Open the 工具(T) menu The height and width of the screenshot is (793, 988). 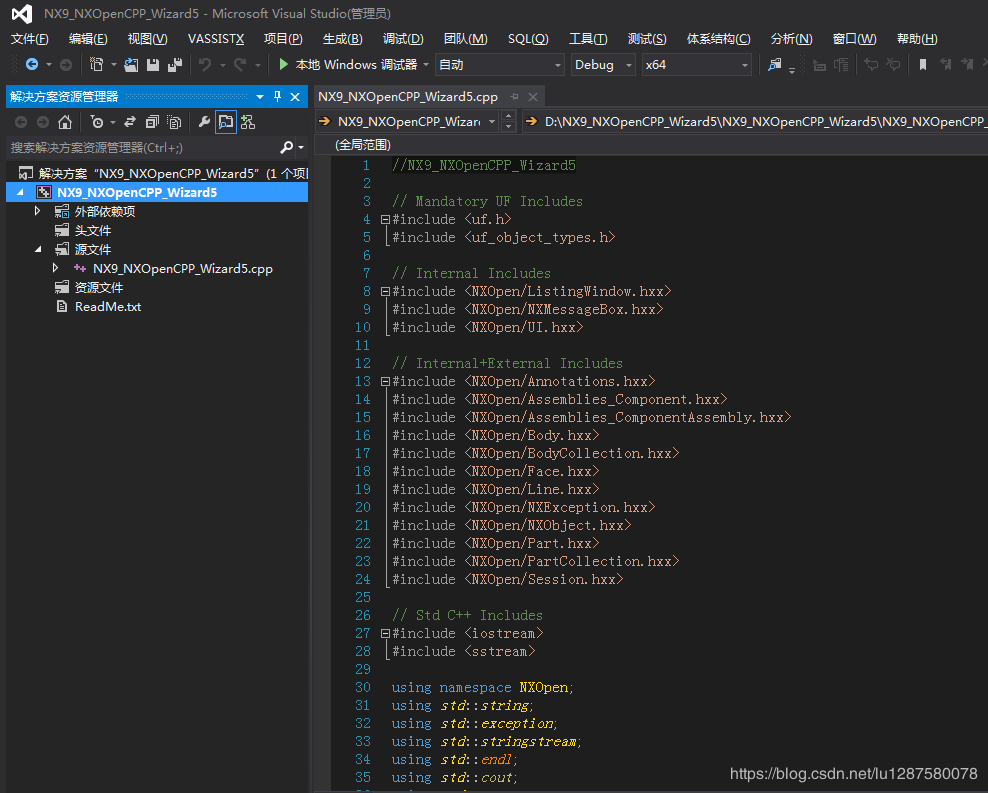[589, 39]
